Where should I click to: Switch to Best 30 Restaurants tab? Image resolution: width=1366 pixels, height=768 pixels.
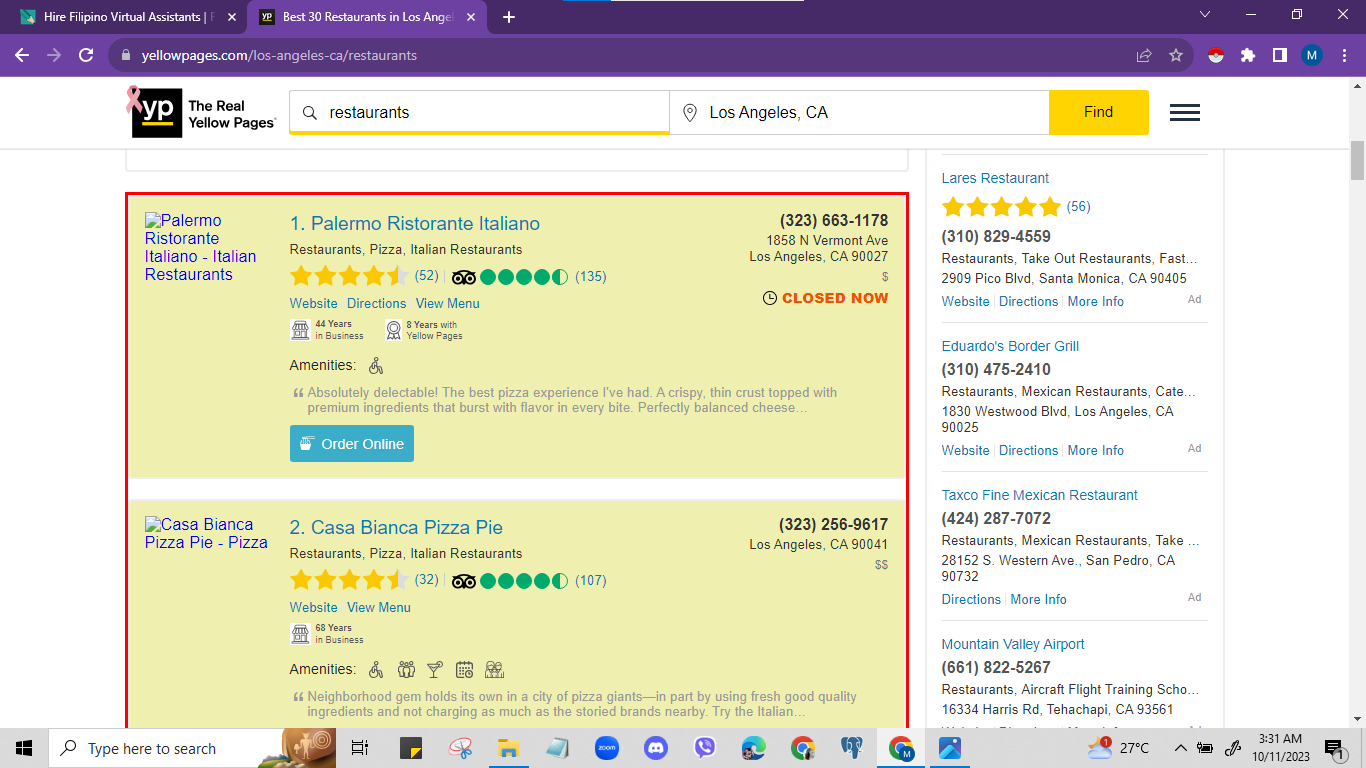pos(366,17)
